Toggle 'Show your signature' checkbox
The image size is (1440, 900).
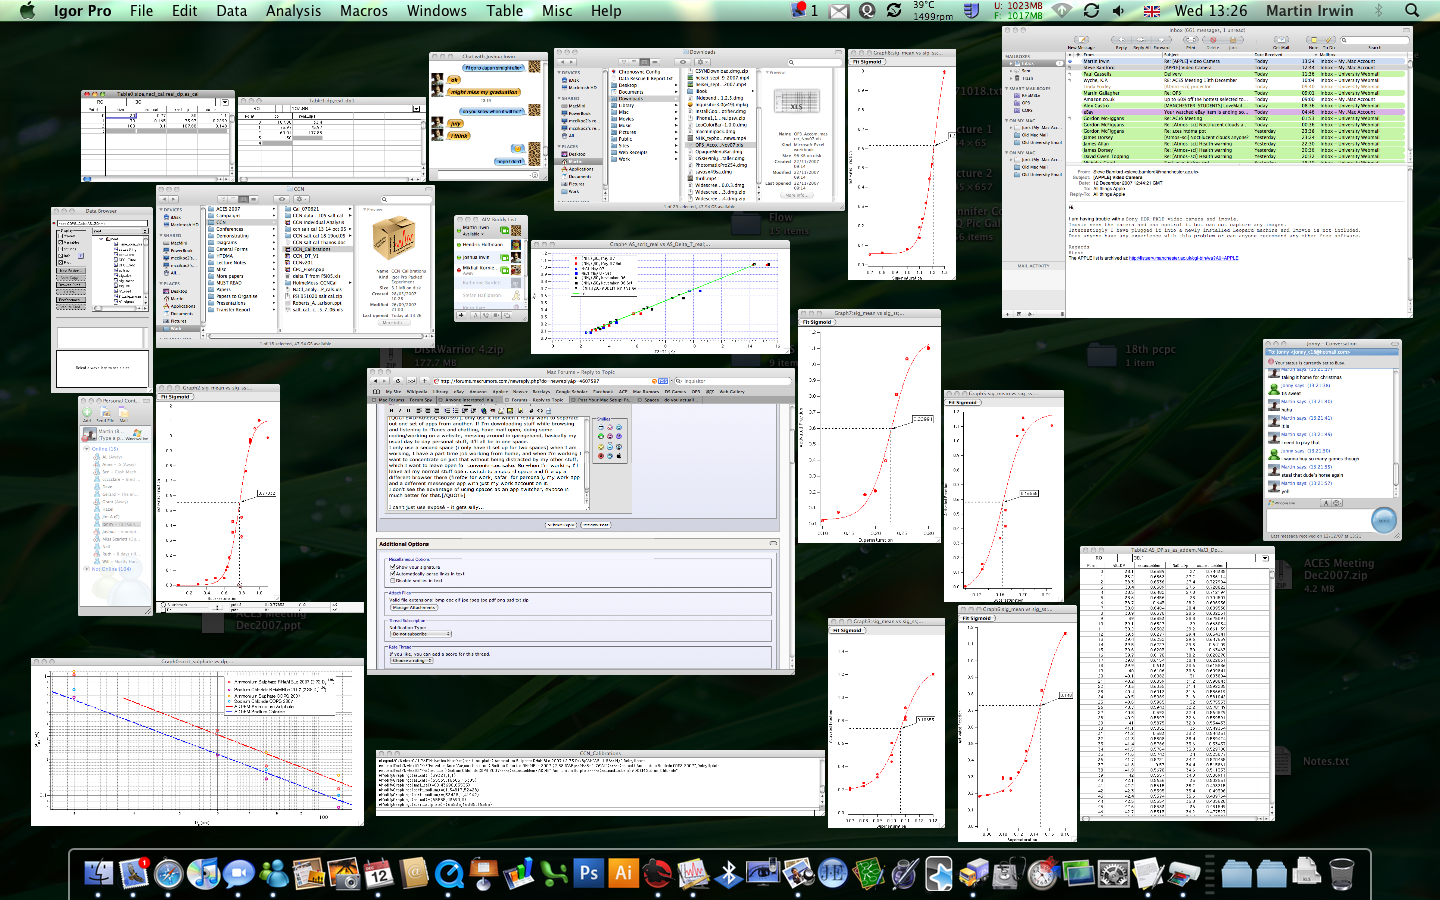(x=392, y=567)
